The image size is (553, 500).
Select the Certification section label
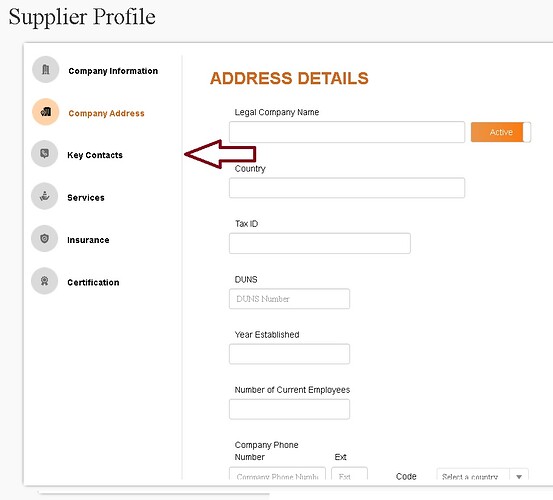(93, 282)
